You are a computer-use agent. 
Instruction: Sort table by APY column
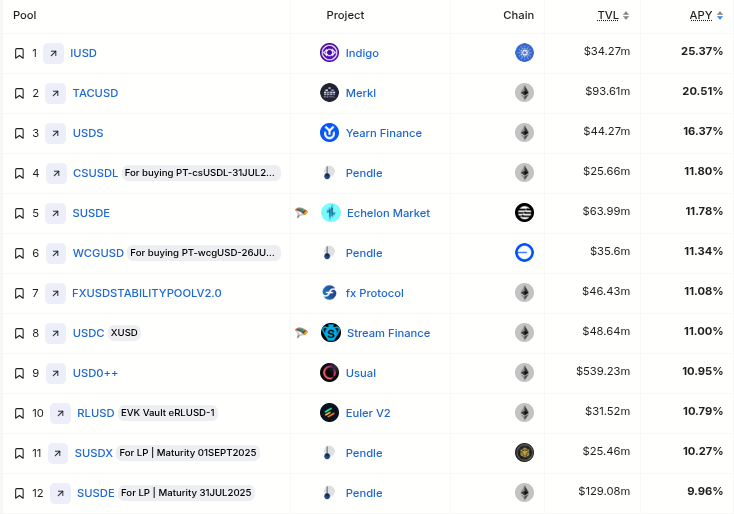coord(706,15)
